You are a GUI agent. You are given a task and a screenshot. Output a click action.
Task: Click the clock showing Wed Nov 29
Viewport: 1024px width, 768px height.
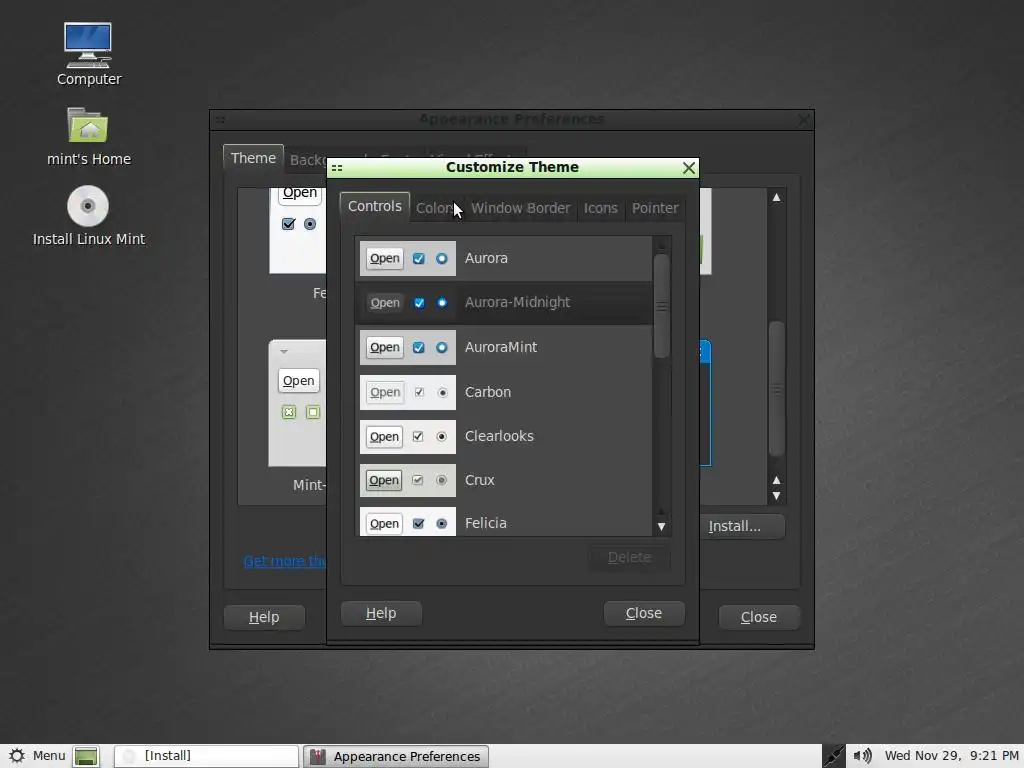click(952, 756)
